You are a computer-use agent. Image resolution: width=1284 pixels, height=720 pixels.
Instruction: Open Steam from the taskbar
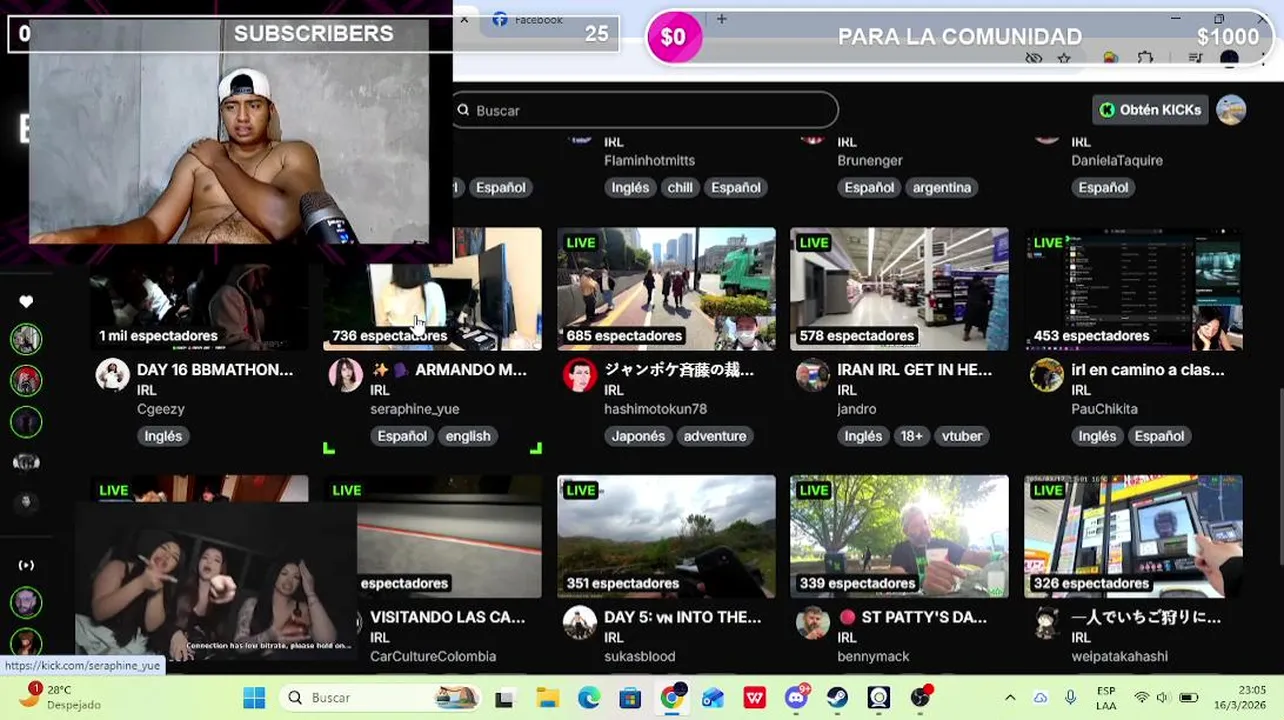(838, 697)
